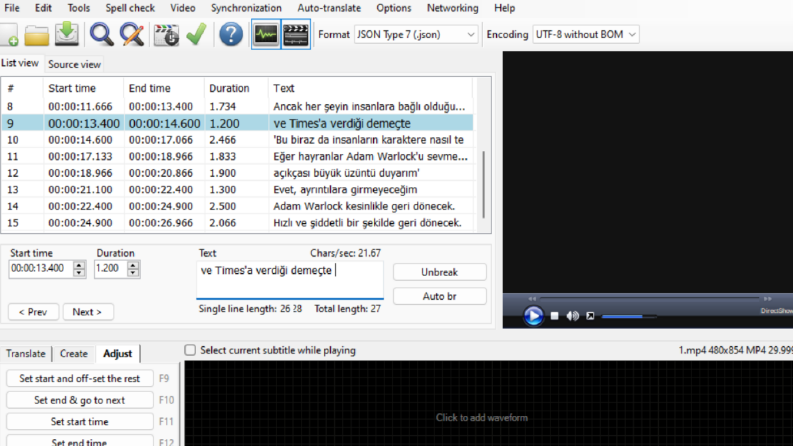Open the Auto-translate menu
The width and height of the screenshot is (793, 446).
point(329,8)
